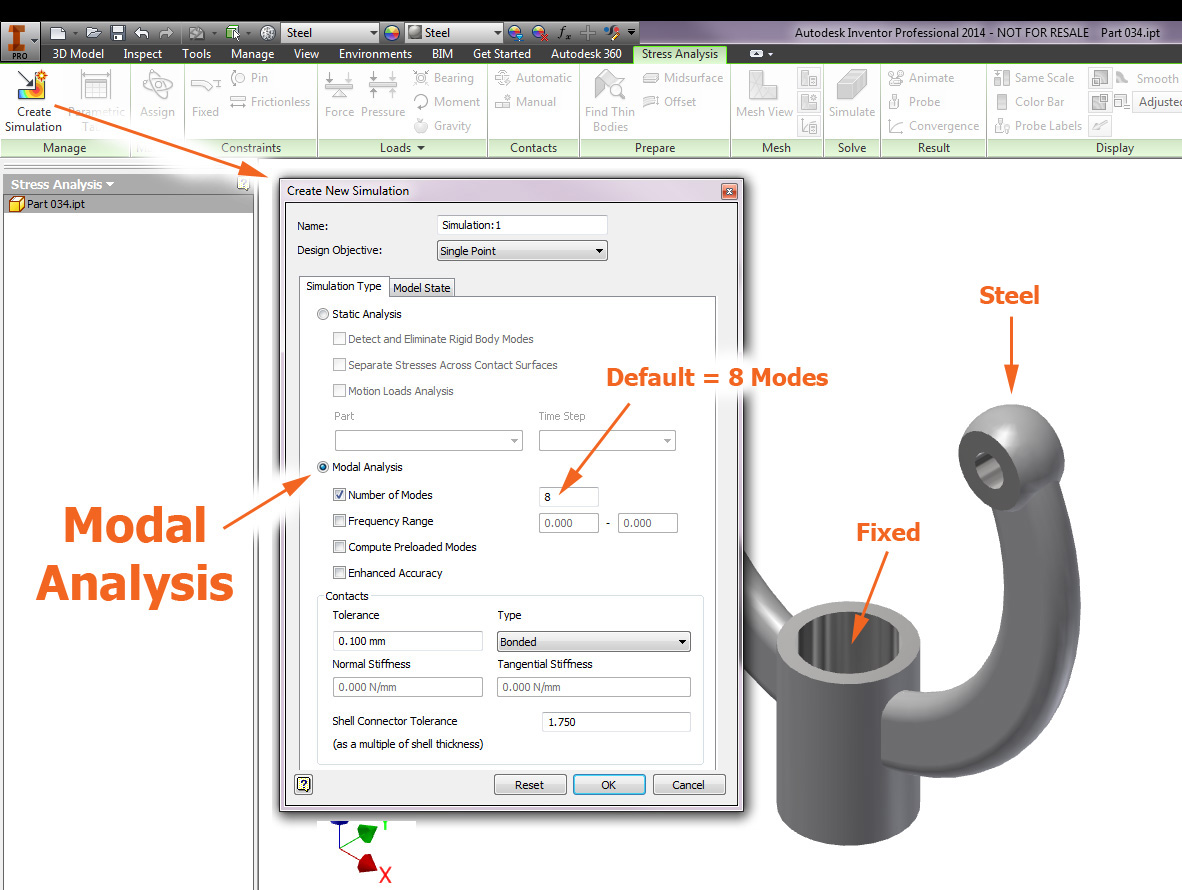Expand the Loads panel dropdown

click(x=403, y=148)
